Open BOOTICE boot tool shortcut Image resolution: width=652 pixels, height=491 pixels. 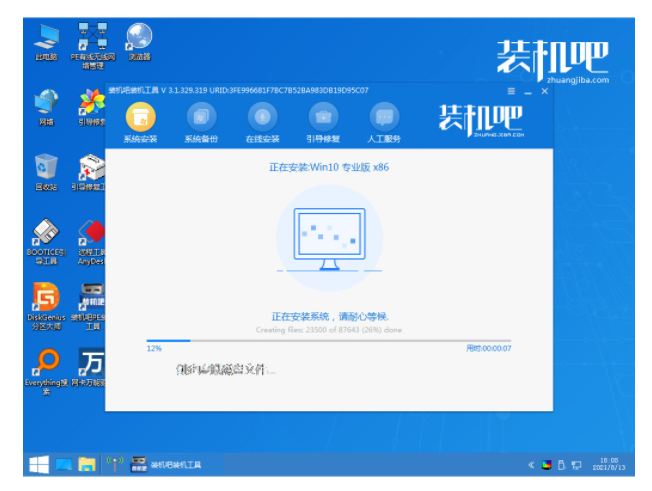click(46, 242)
